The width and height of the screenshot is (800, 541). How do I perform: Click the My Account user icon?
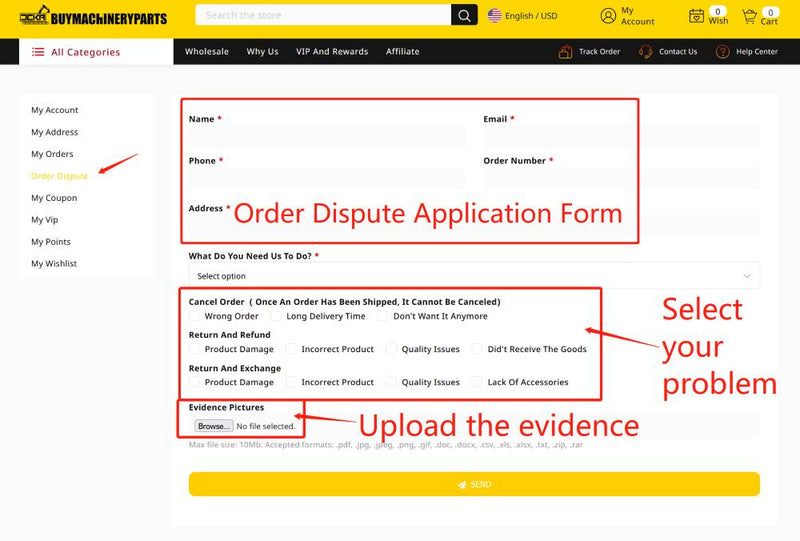608,16
